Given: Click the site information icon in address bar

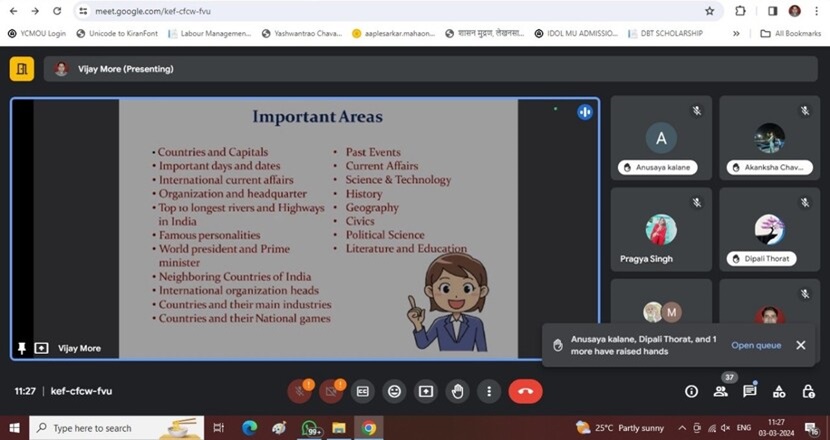Looking at the screenshot, I should pyautogui.click(x=83, y=11).
